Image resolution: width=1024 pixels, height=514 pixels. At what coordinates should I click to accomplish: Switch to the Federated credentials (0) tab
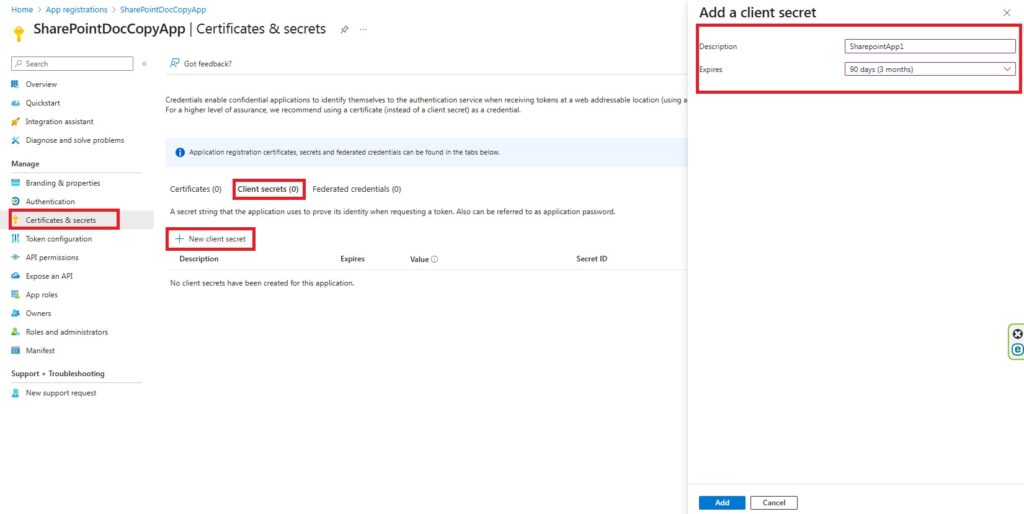coord(357,189)
